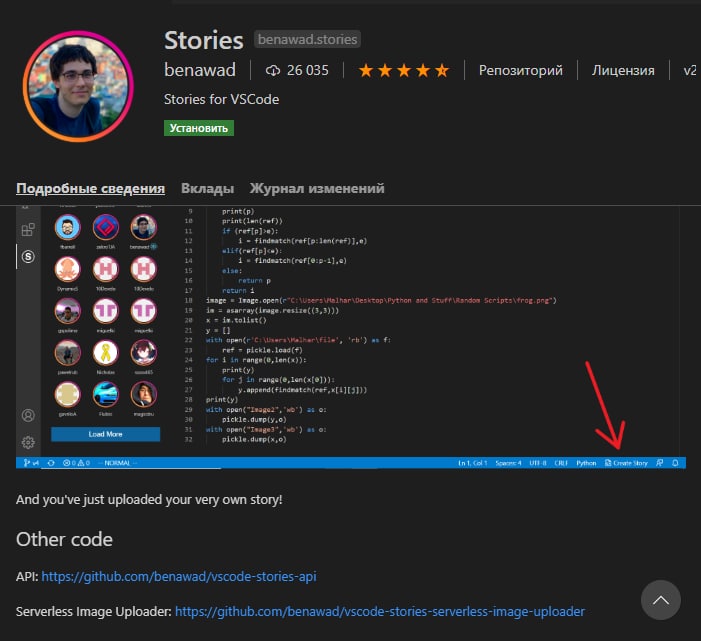Click the Ln 1, Col 1 status entry

(473, 463)
